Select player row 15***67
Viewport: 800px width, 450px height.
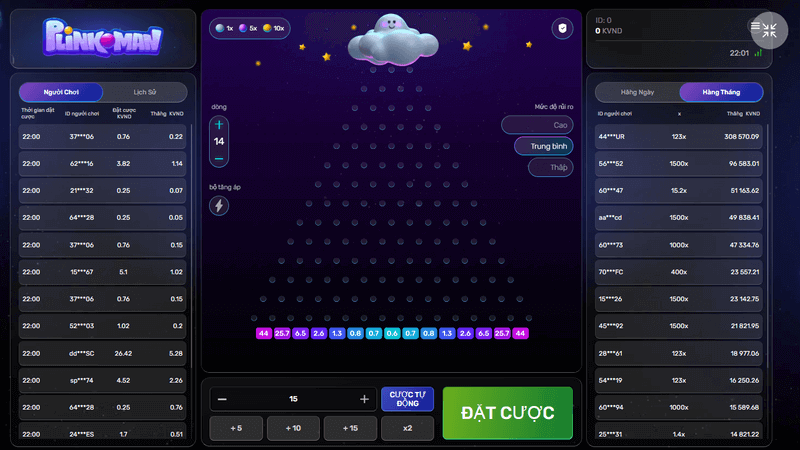pos(103,272)
